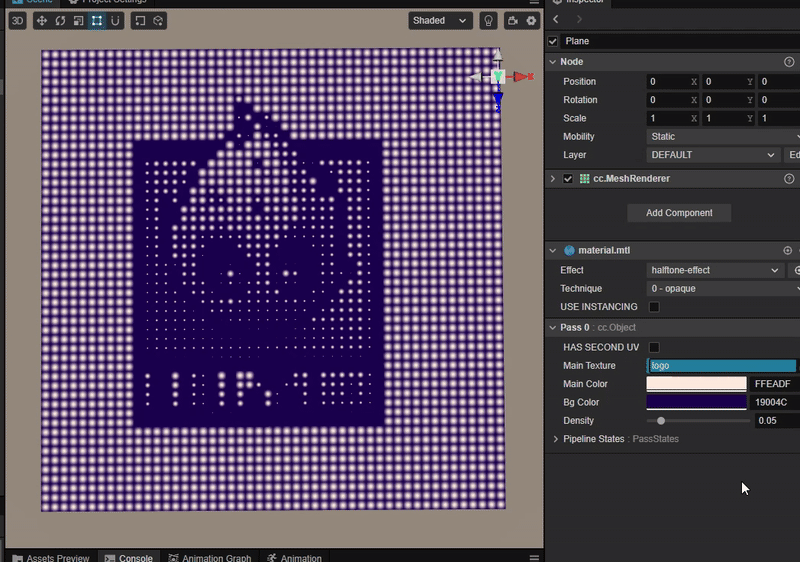This screenshot has height=562, width=800.
Task: Open the scene camera settings icon
Action: 513,21
